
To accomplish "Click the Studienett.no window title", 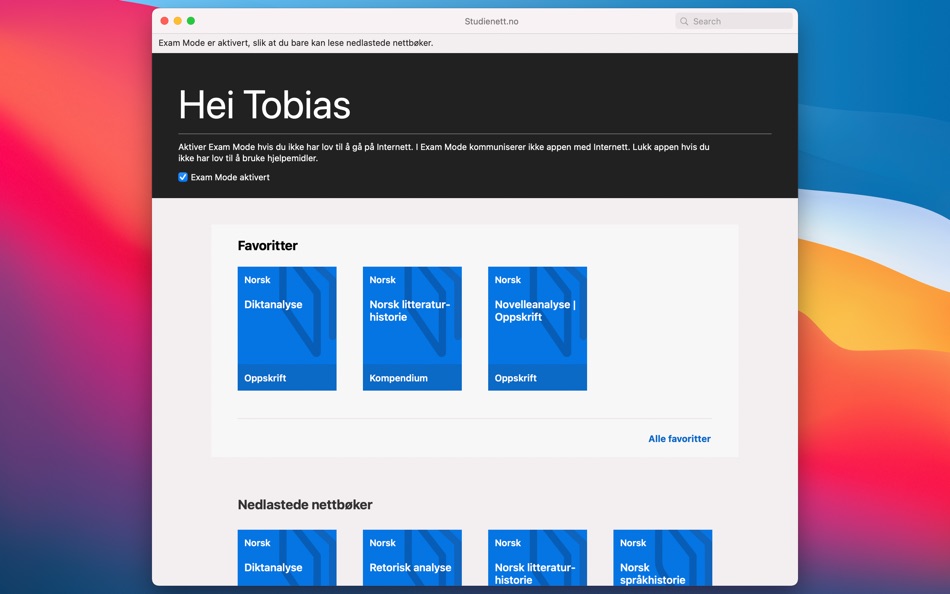I will click(x=491, y=21).
